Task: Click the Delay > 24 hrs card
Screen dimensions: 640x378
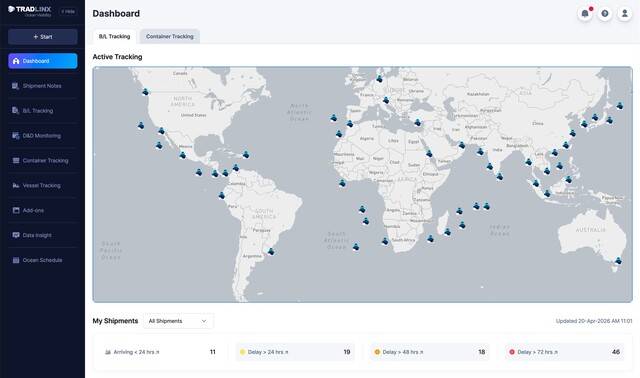Action: (x=295, y=352)
